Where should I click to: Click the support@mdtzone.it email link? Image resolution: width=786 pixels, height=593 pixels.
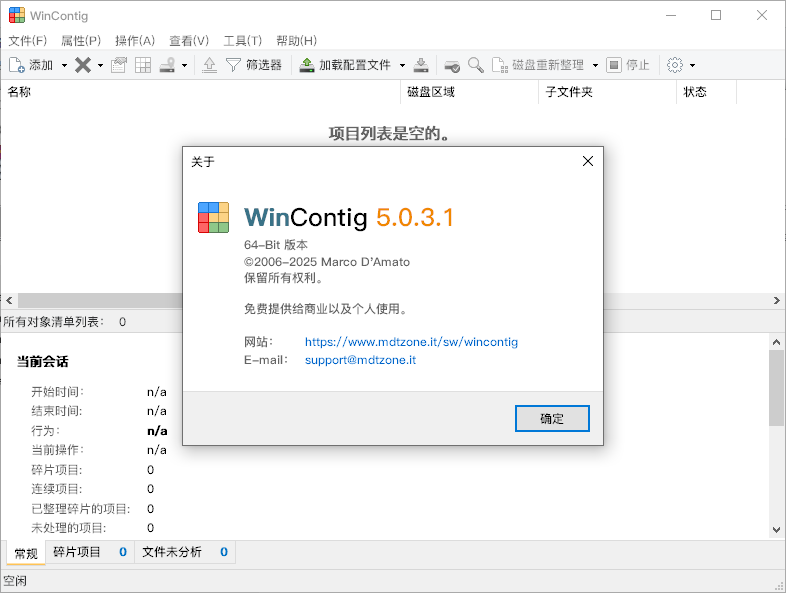[360, 360]
